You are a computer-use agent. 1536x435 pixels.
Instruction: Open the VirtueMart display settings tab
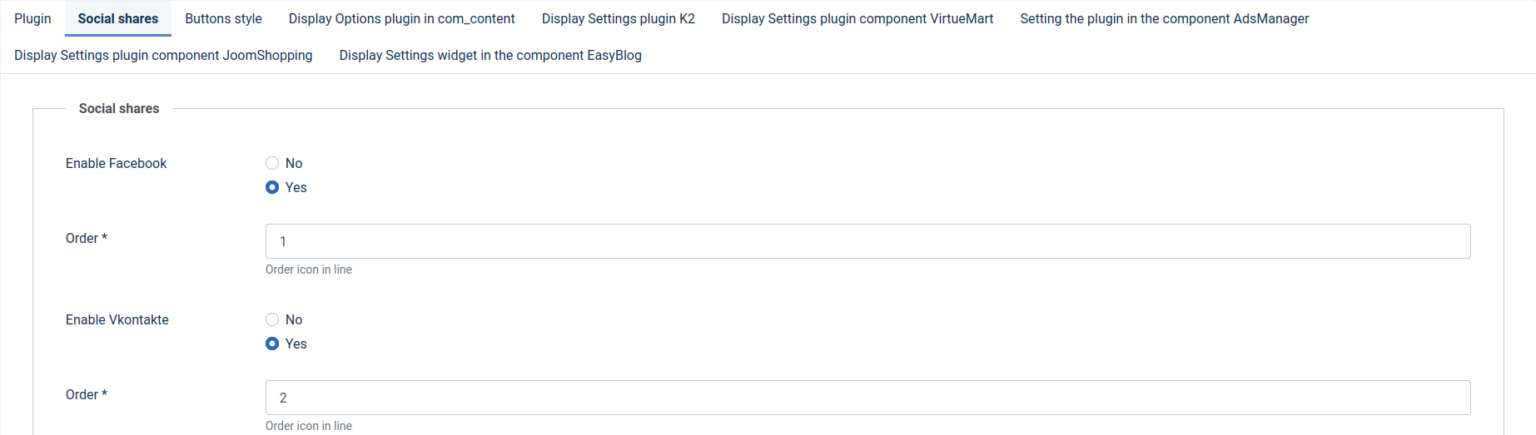click(x=857, y=19)
